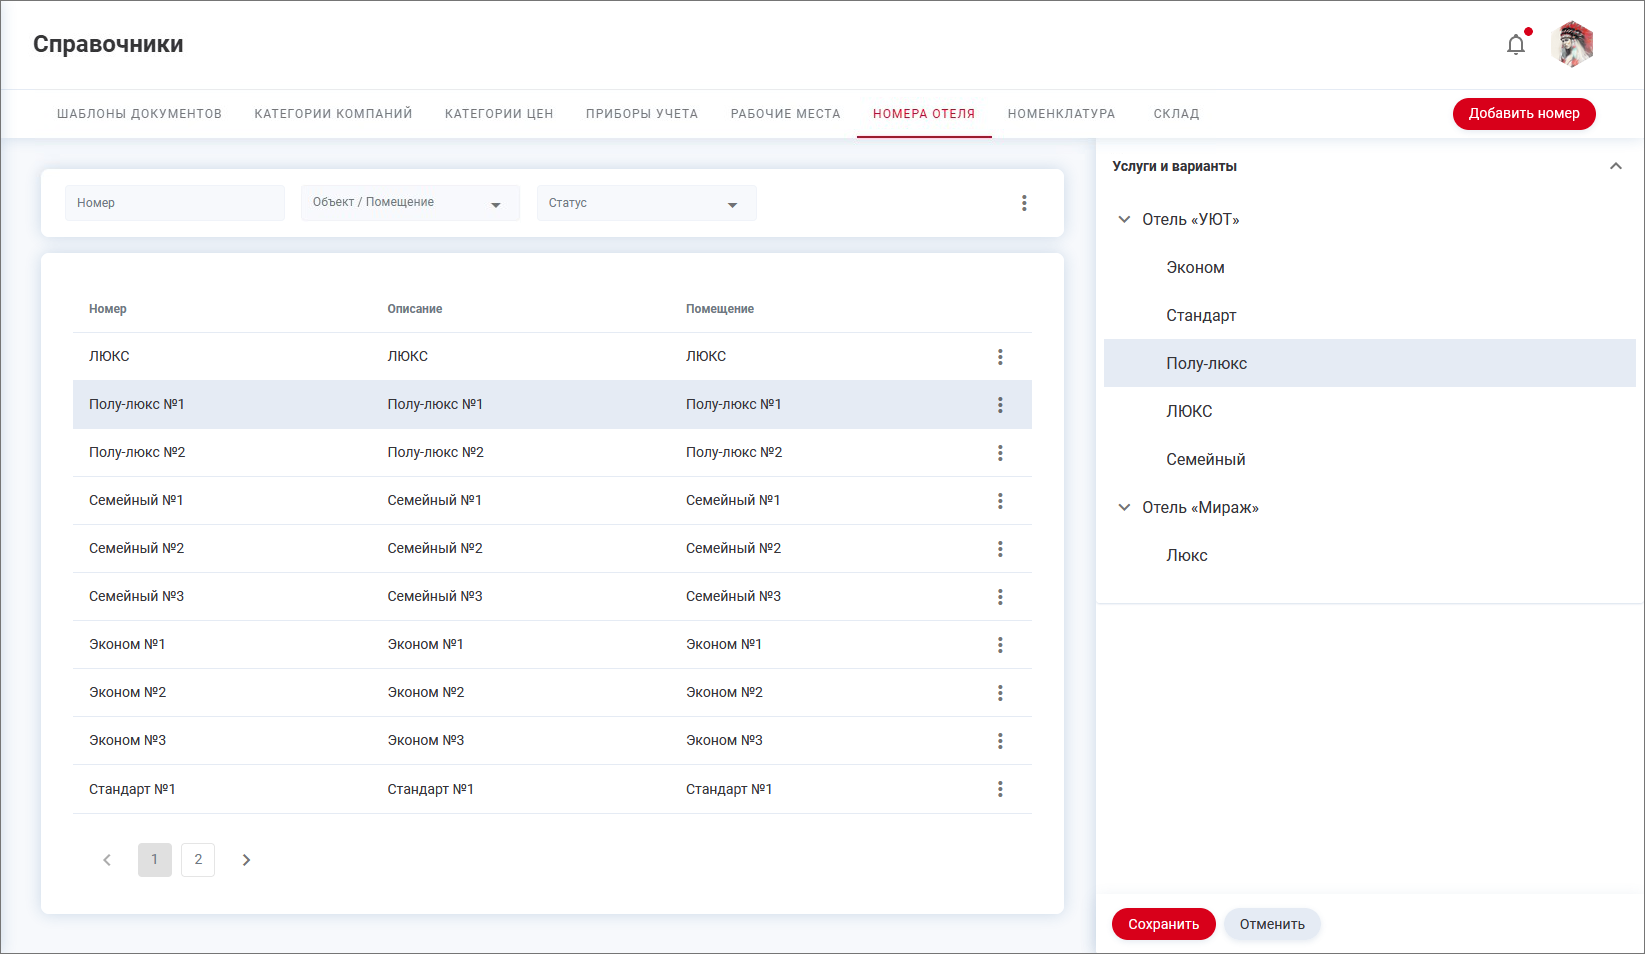Collapse the Отель «УЮТ» tree node

pos(1124,219)
